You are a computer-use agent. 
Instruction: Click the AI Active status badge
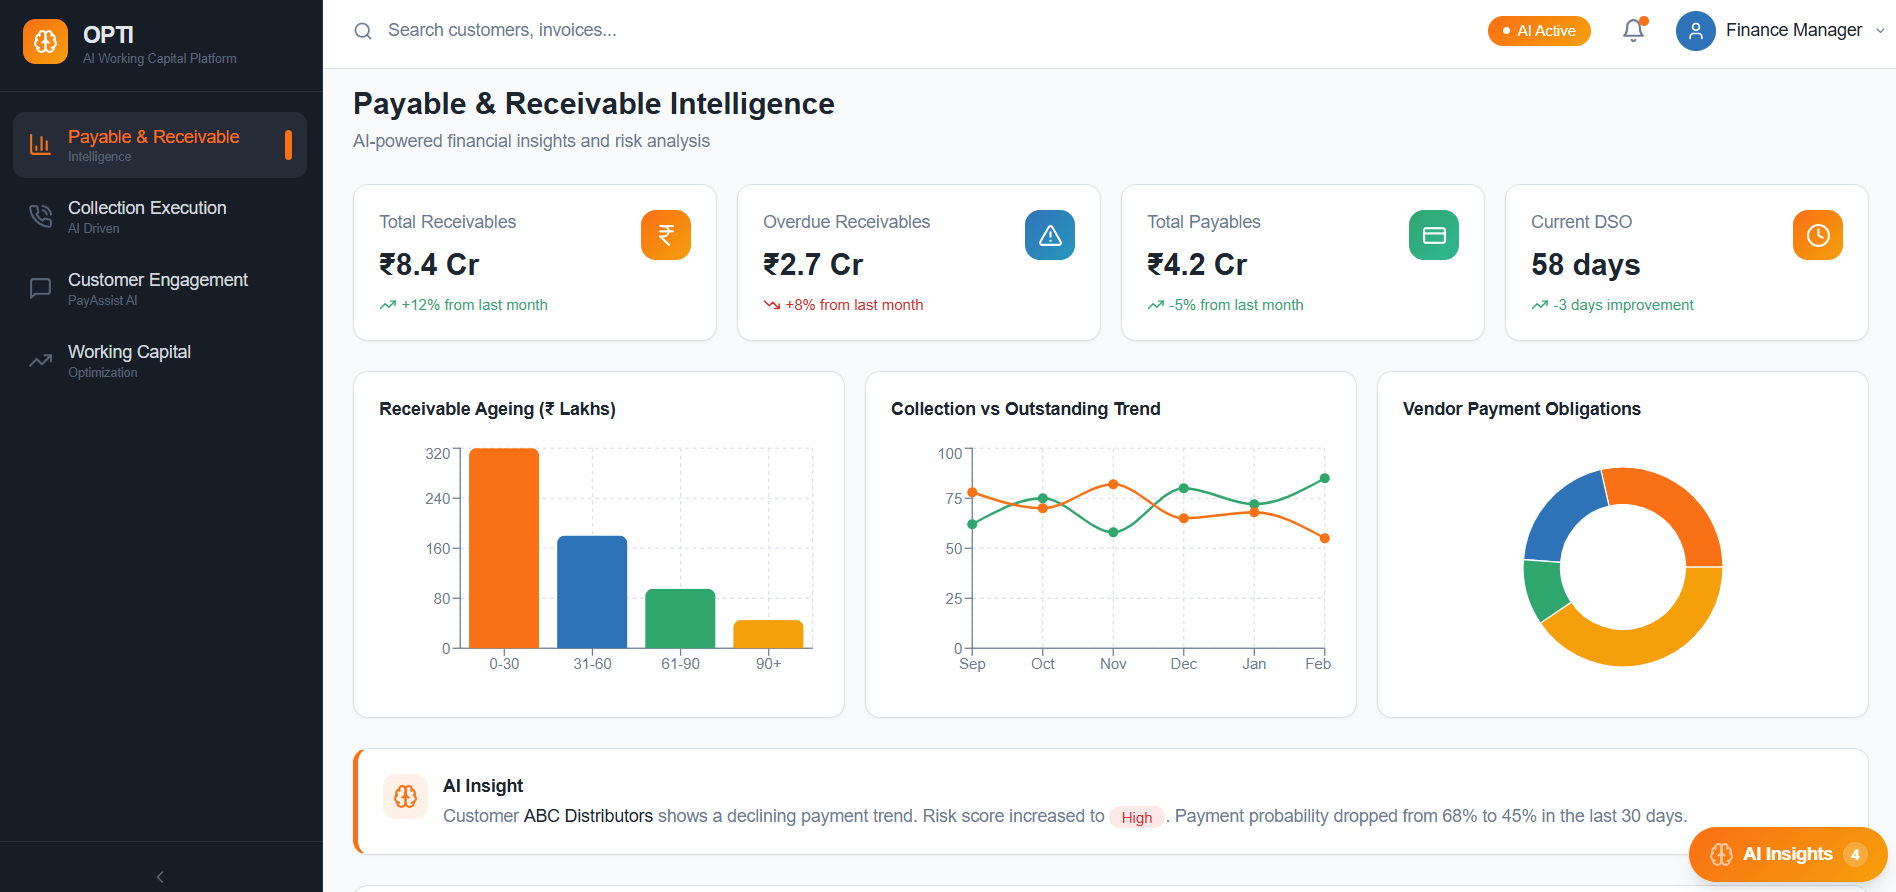[1539, 31]
